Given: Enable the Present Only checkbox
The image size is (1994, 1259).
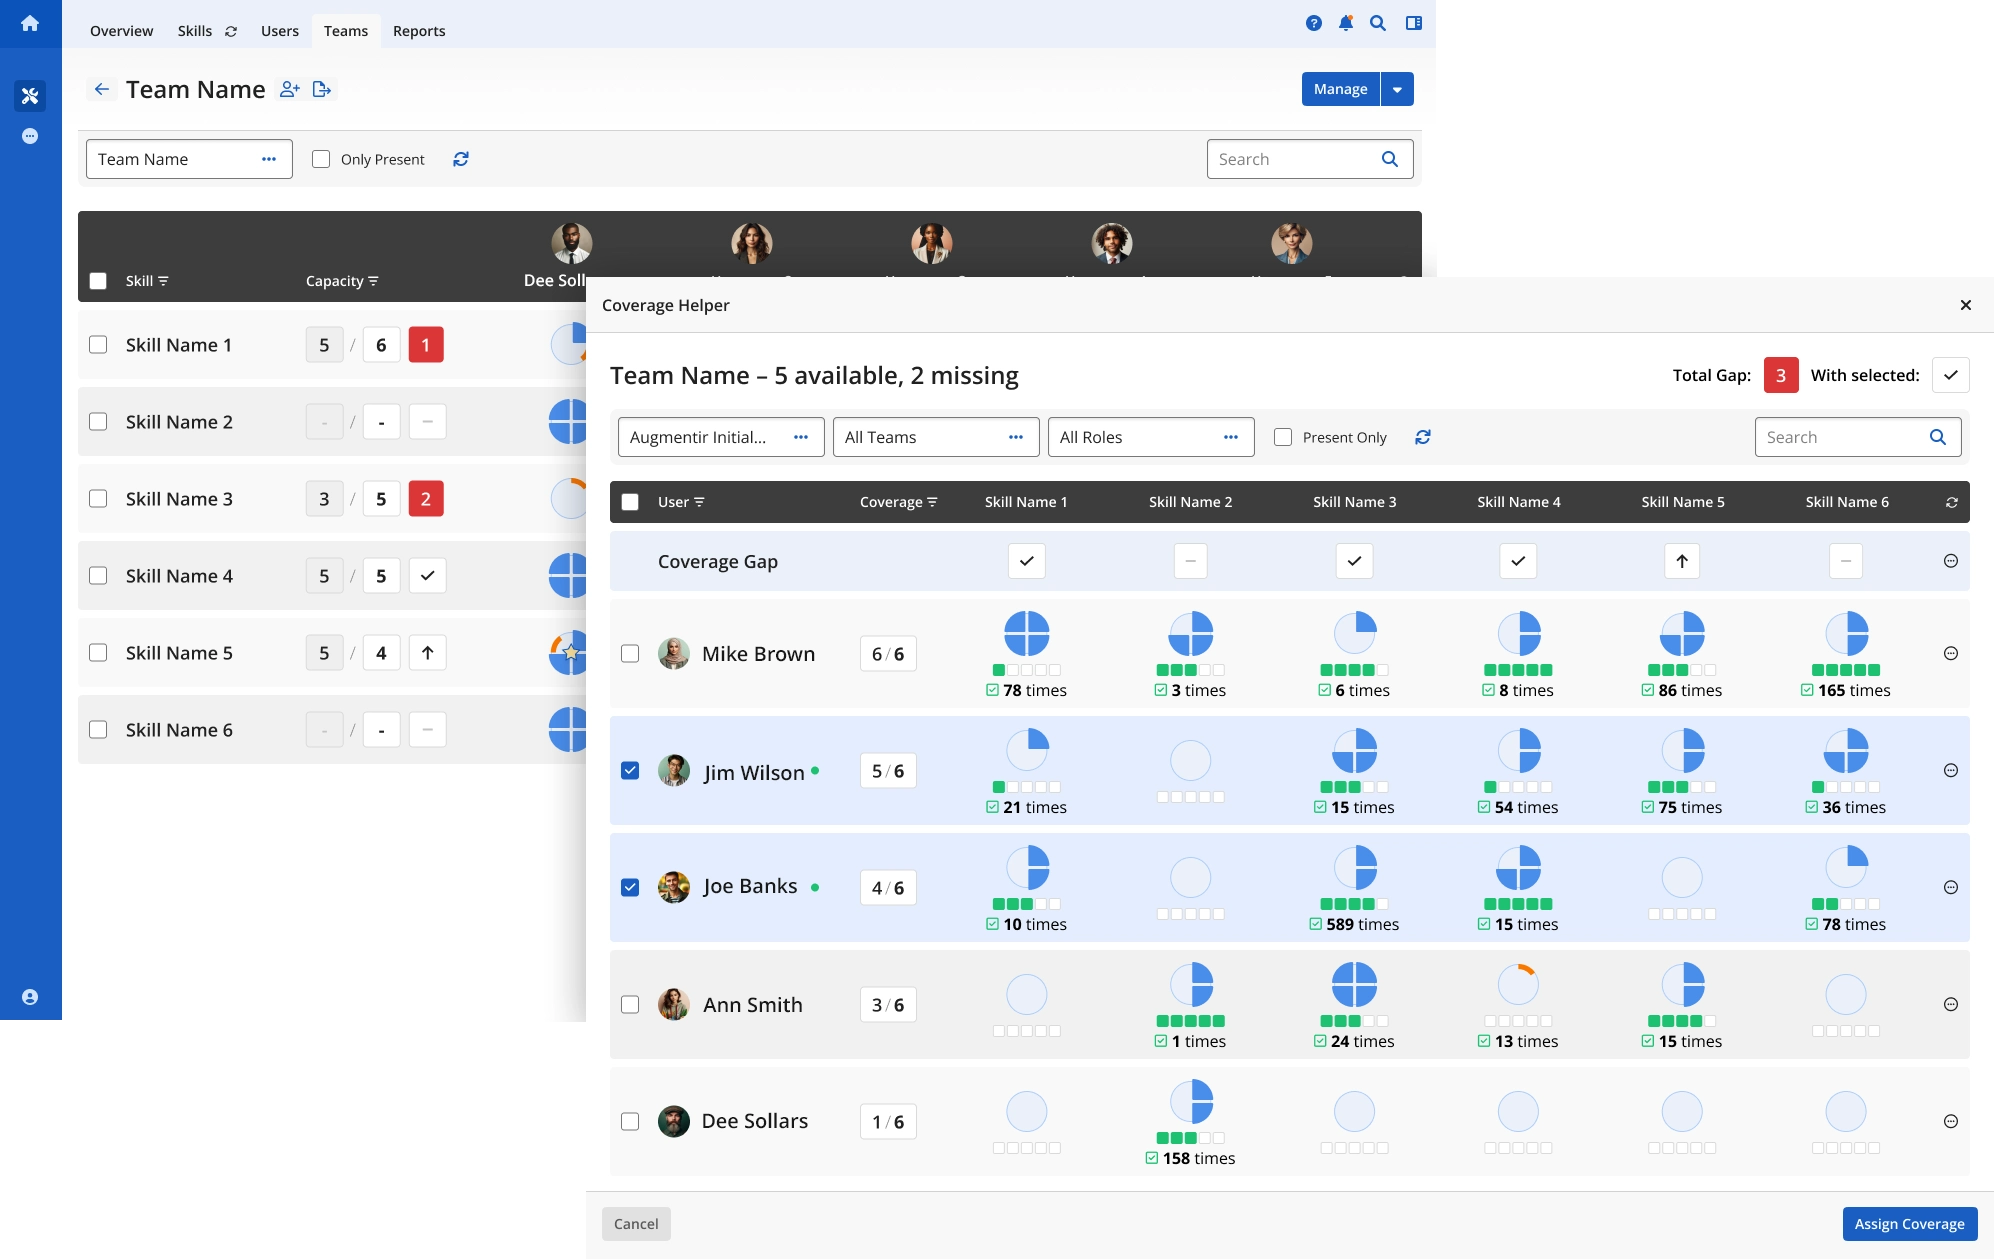Looking at the screenshot, I should point(1283,437).
